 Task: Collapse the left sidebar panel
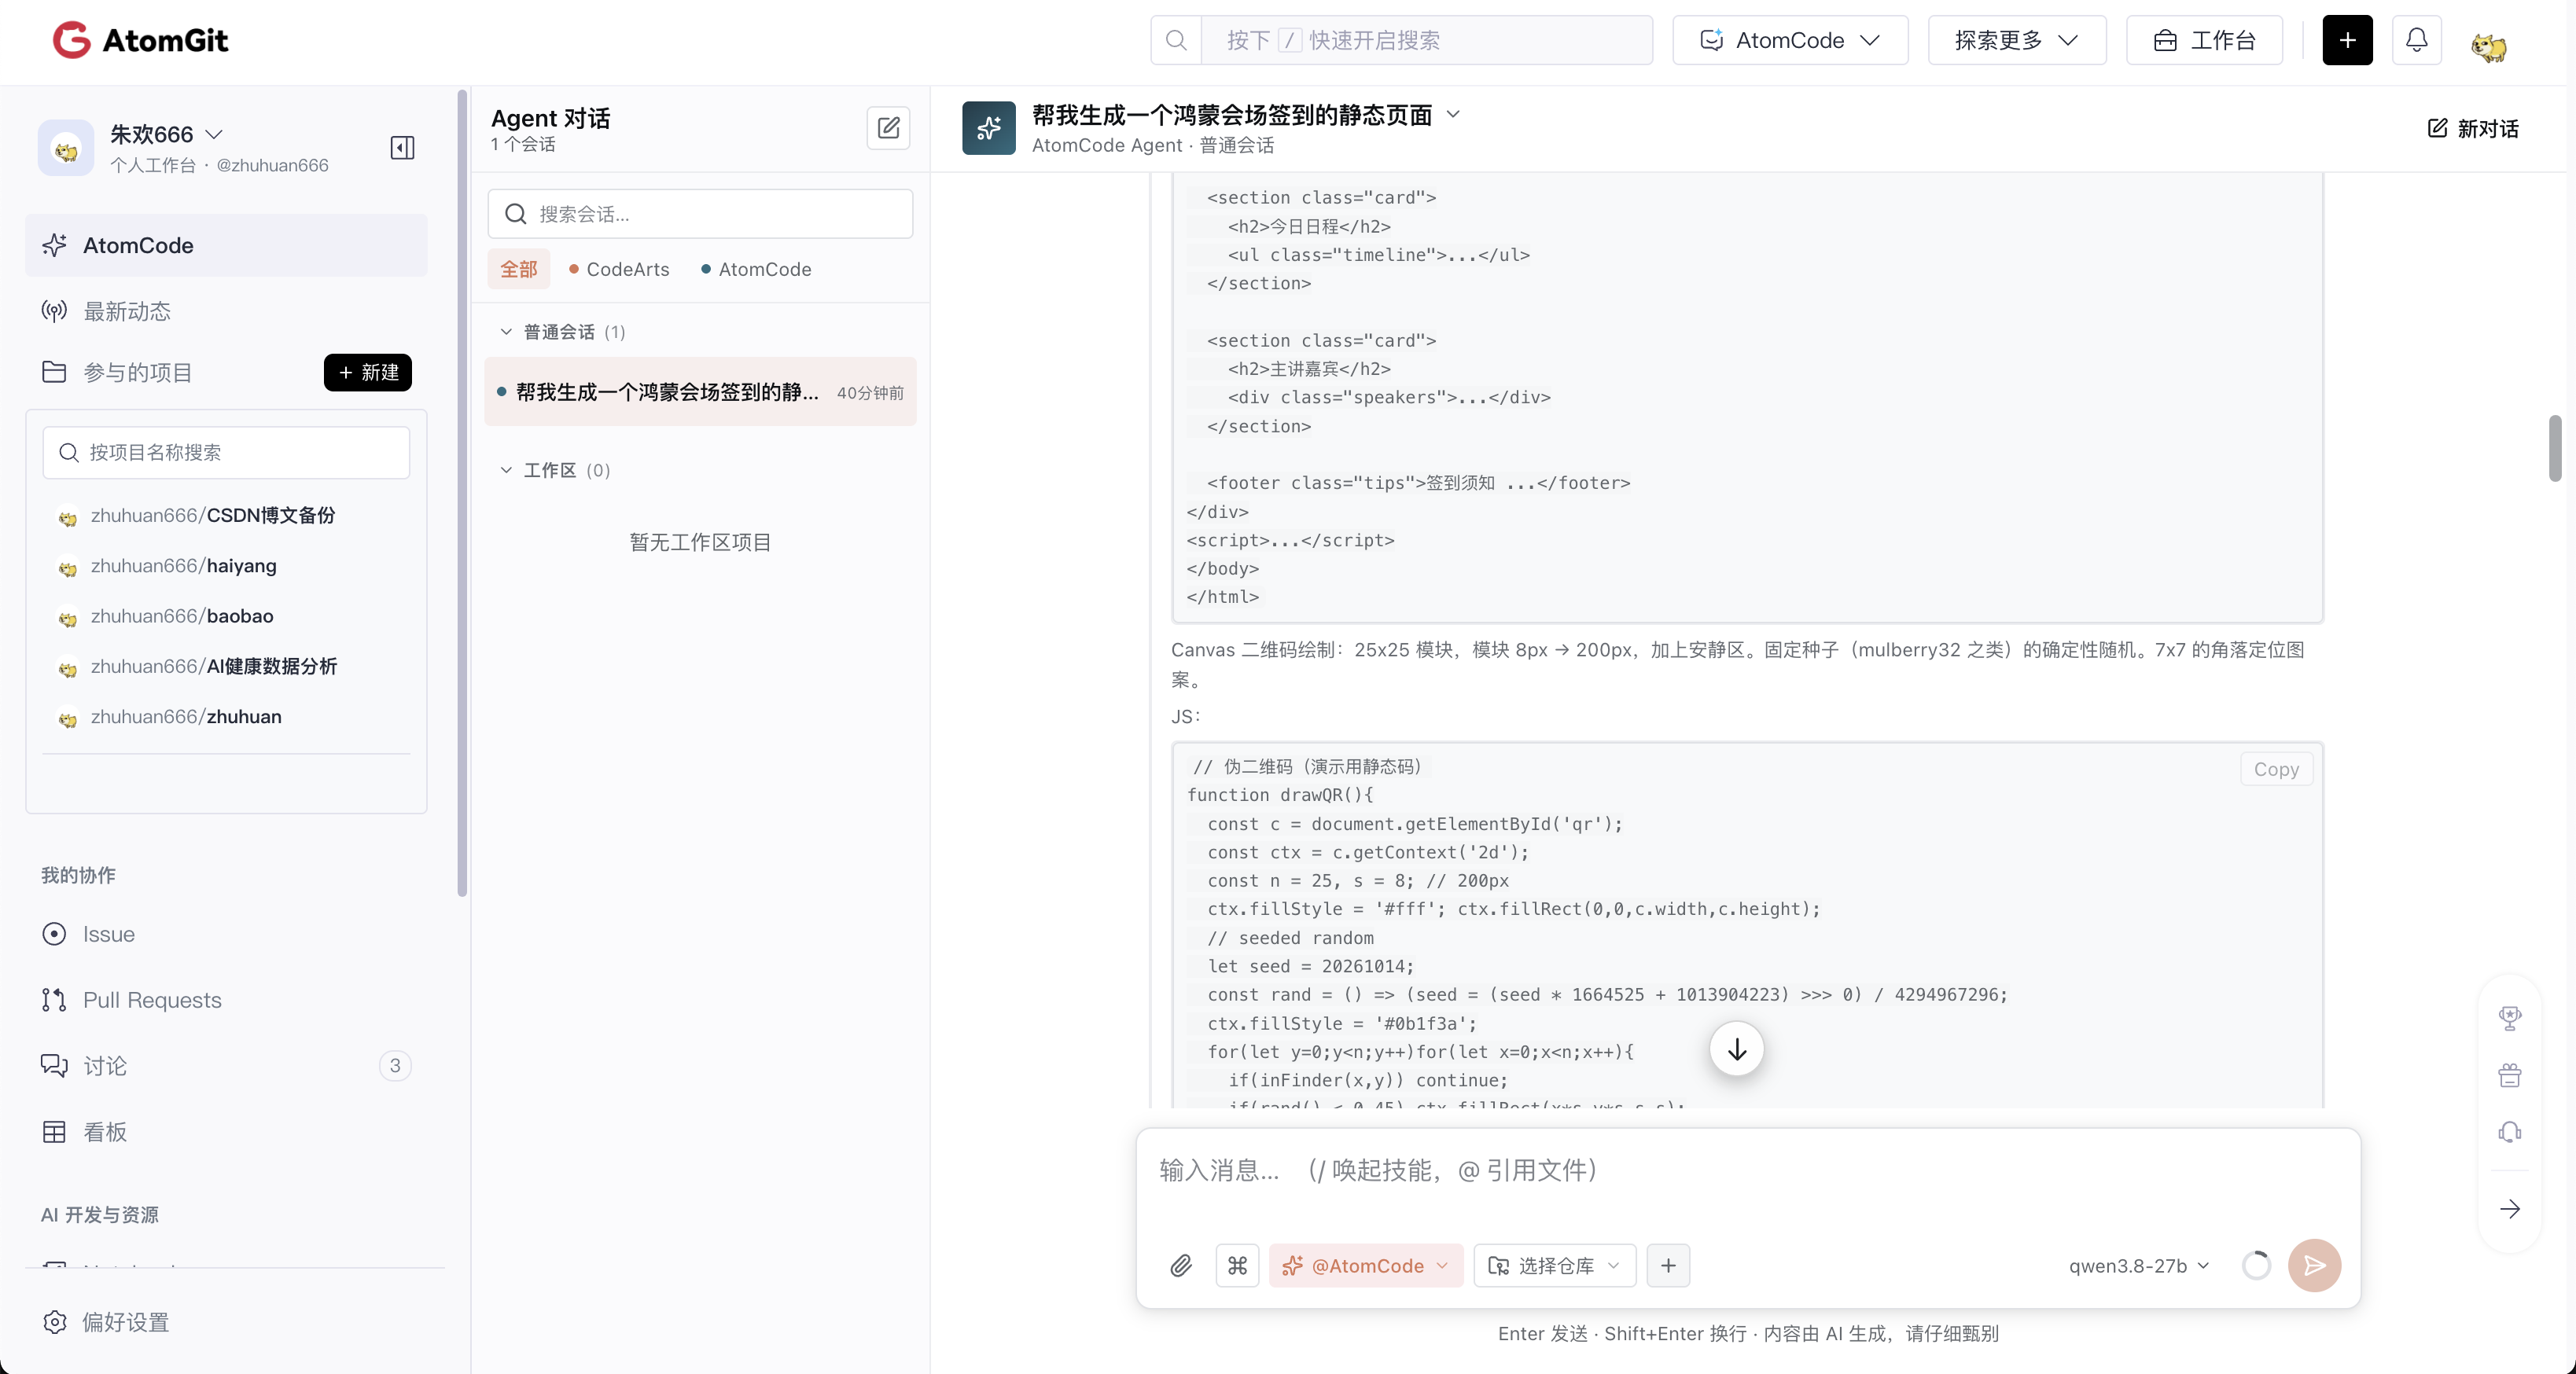[402, 148]
